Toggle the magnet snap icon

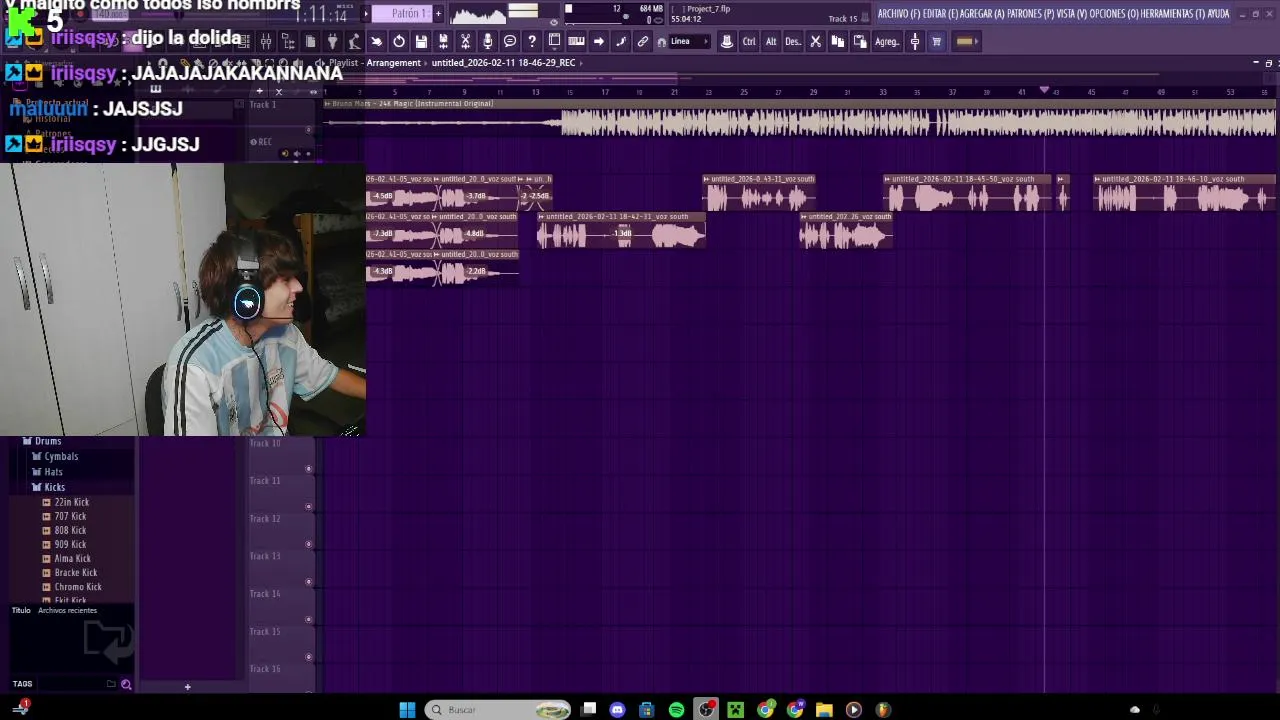(x=661, y=41)
